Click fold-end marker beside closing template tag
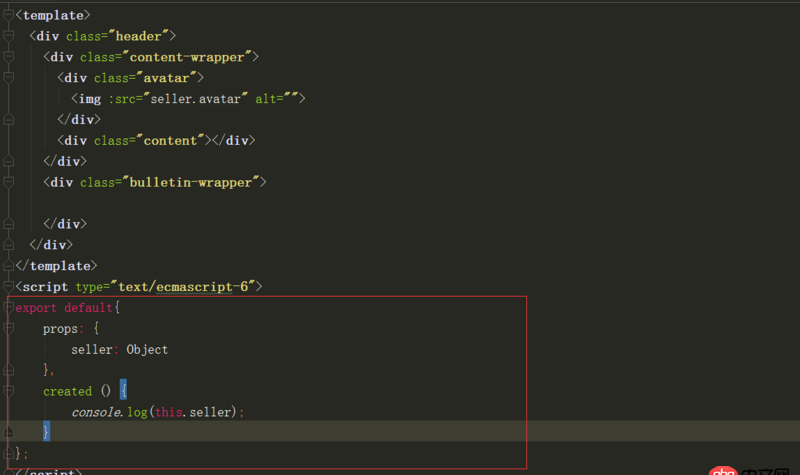The width and height of the screenshot is (800, 475). click(8, 265)
